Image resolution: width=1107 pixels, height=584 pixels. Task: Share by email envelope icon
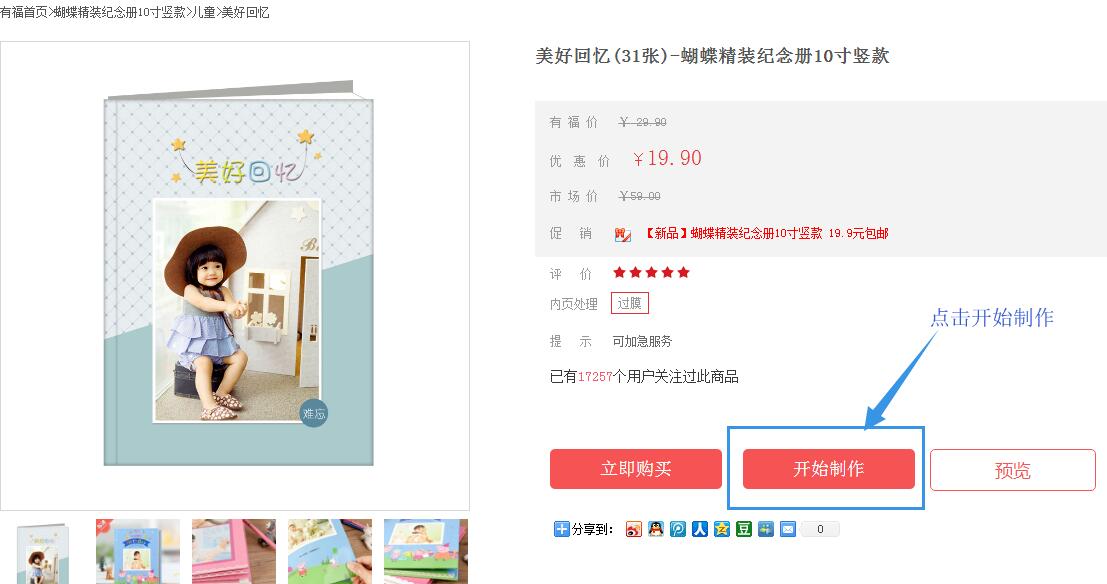(788, 529)
